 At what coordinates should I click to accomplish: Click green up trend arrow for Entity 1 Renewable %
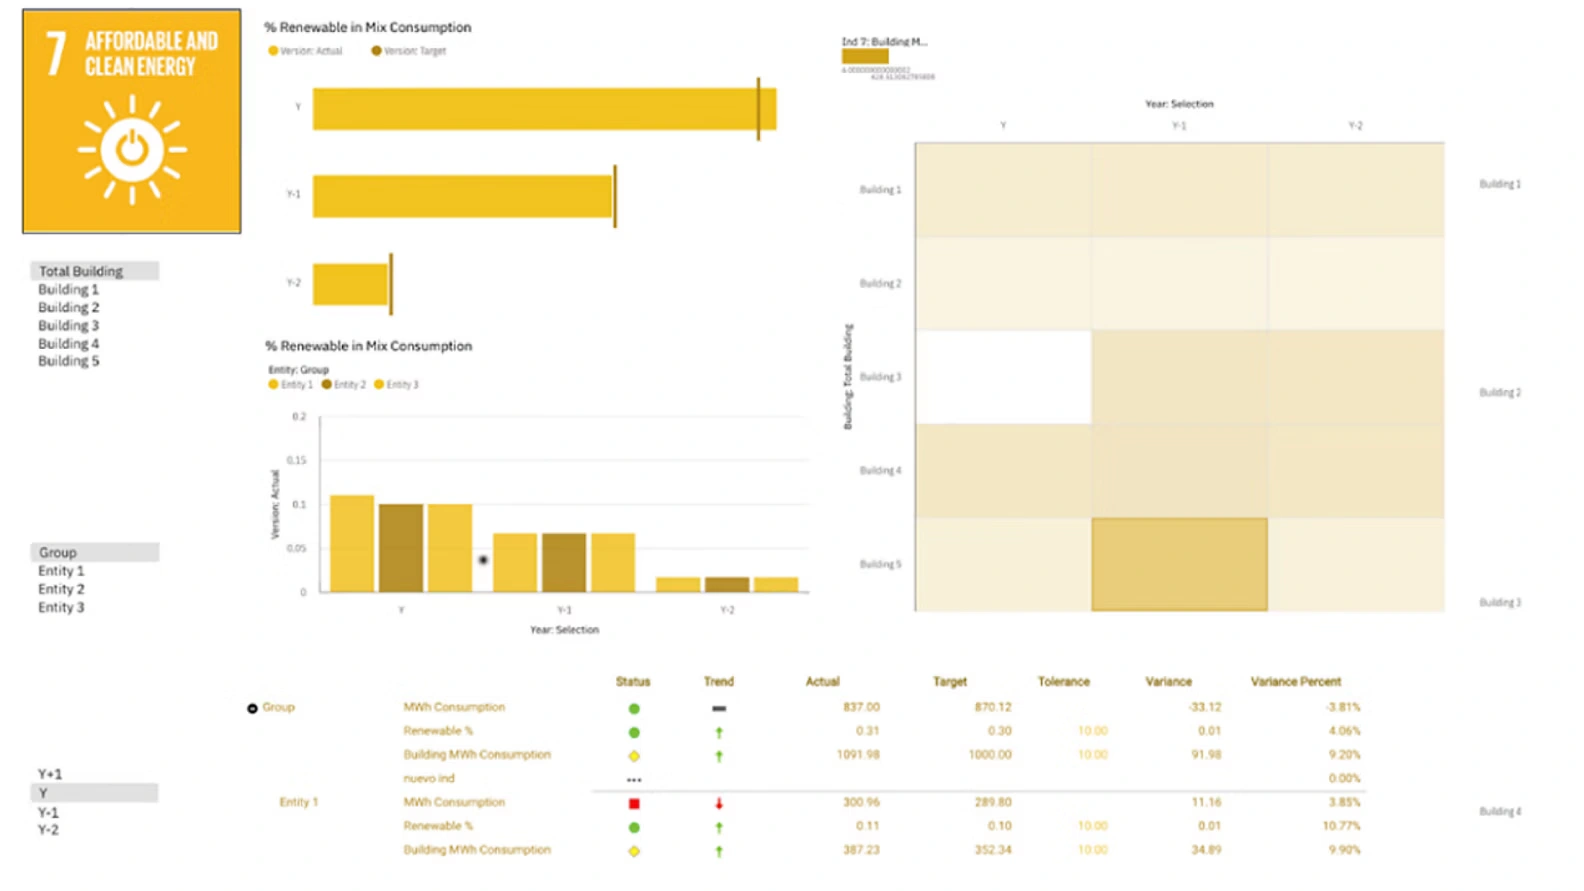719,827
